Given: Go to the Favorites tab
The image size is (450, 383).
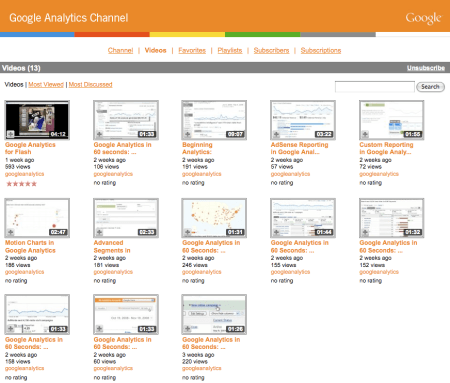Looking at the screenshot, I should (x=192, y=50).
